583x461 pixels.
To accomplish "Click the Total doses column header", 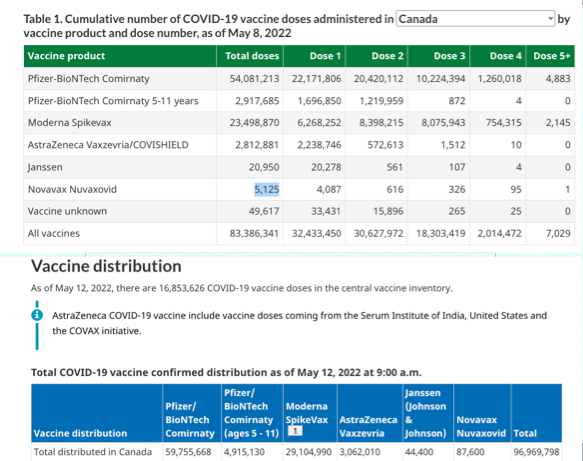I will tap(250, 56).
